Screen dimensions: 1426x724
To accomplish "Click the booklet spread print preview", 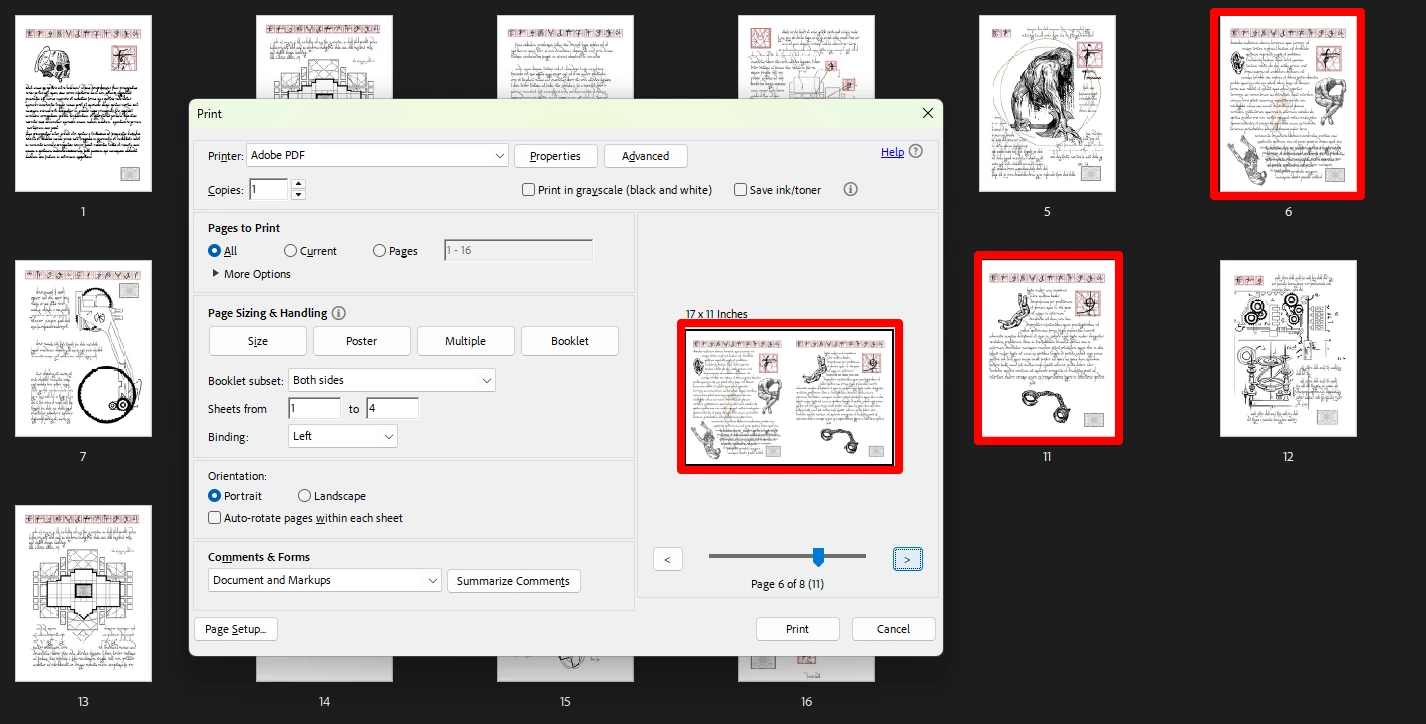I will 790,397.
